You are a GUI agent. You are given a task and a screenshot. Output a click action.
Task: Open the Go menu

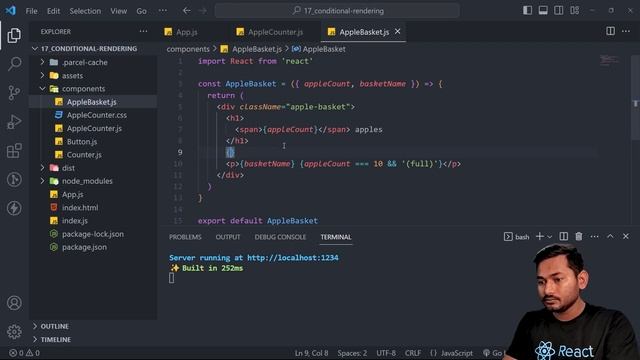tap(142, 11)
